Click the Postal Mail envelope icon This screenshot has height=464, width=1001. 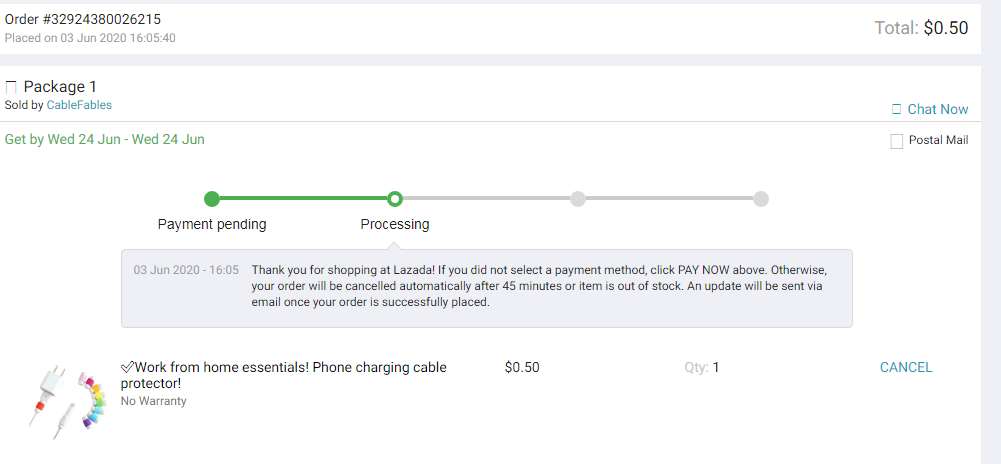pyautogui.click(x=897, y=141)
